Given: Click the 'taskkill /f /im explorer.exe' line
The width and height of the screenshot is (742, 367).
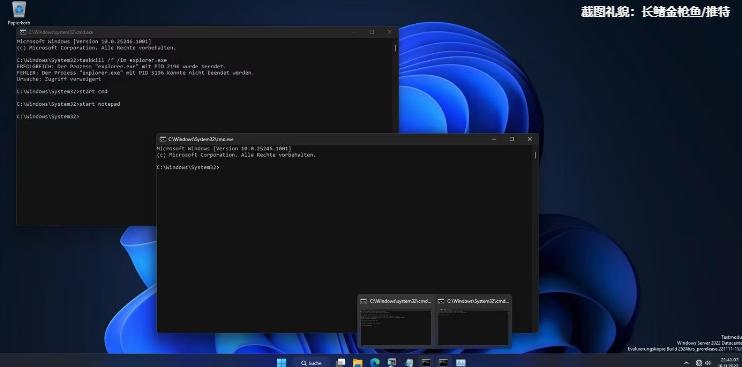Looking at the screenshot, I should (x=91, y=61).
